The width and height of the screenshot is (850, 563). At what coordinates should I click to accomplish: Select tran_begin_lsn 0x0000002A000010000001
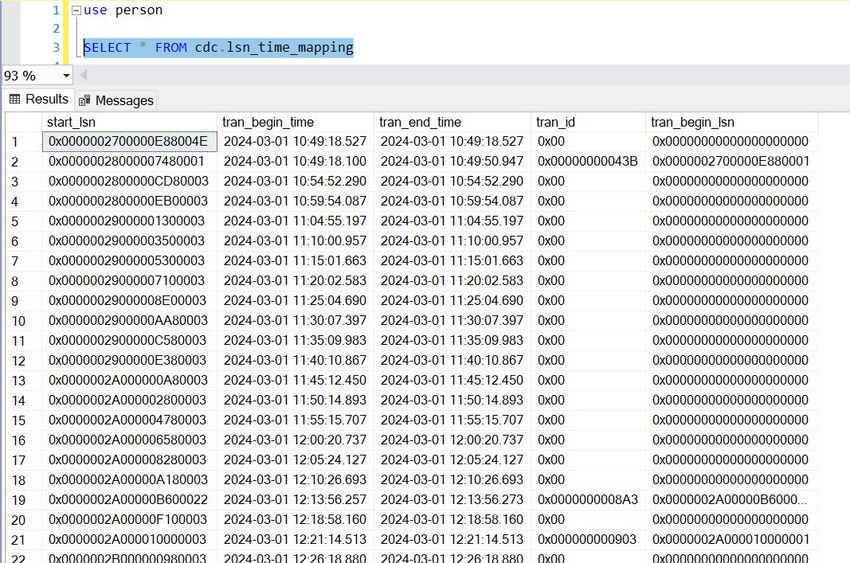pos(731,540)
